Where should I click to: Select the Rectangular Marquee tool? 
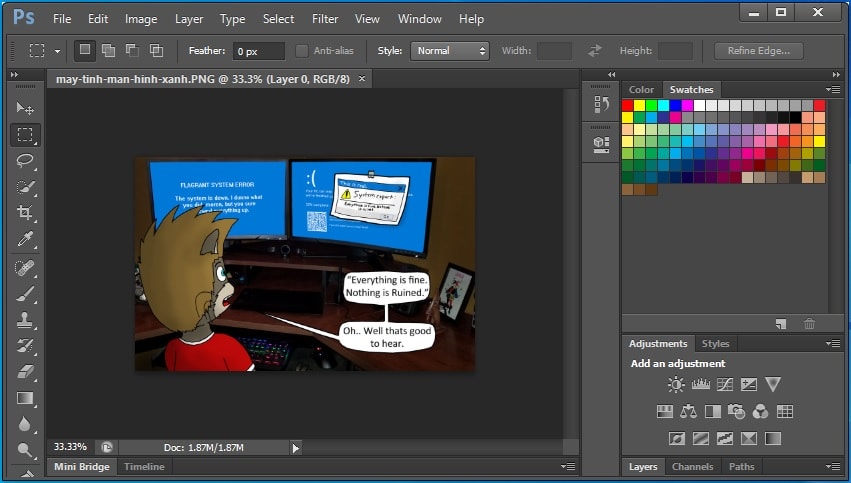pos(24,134)
